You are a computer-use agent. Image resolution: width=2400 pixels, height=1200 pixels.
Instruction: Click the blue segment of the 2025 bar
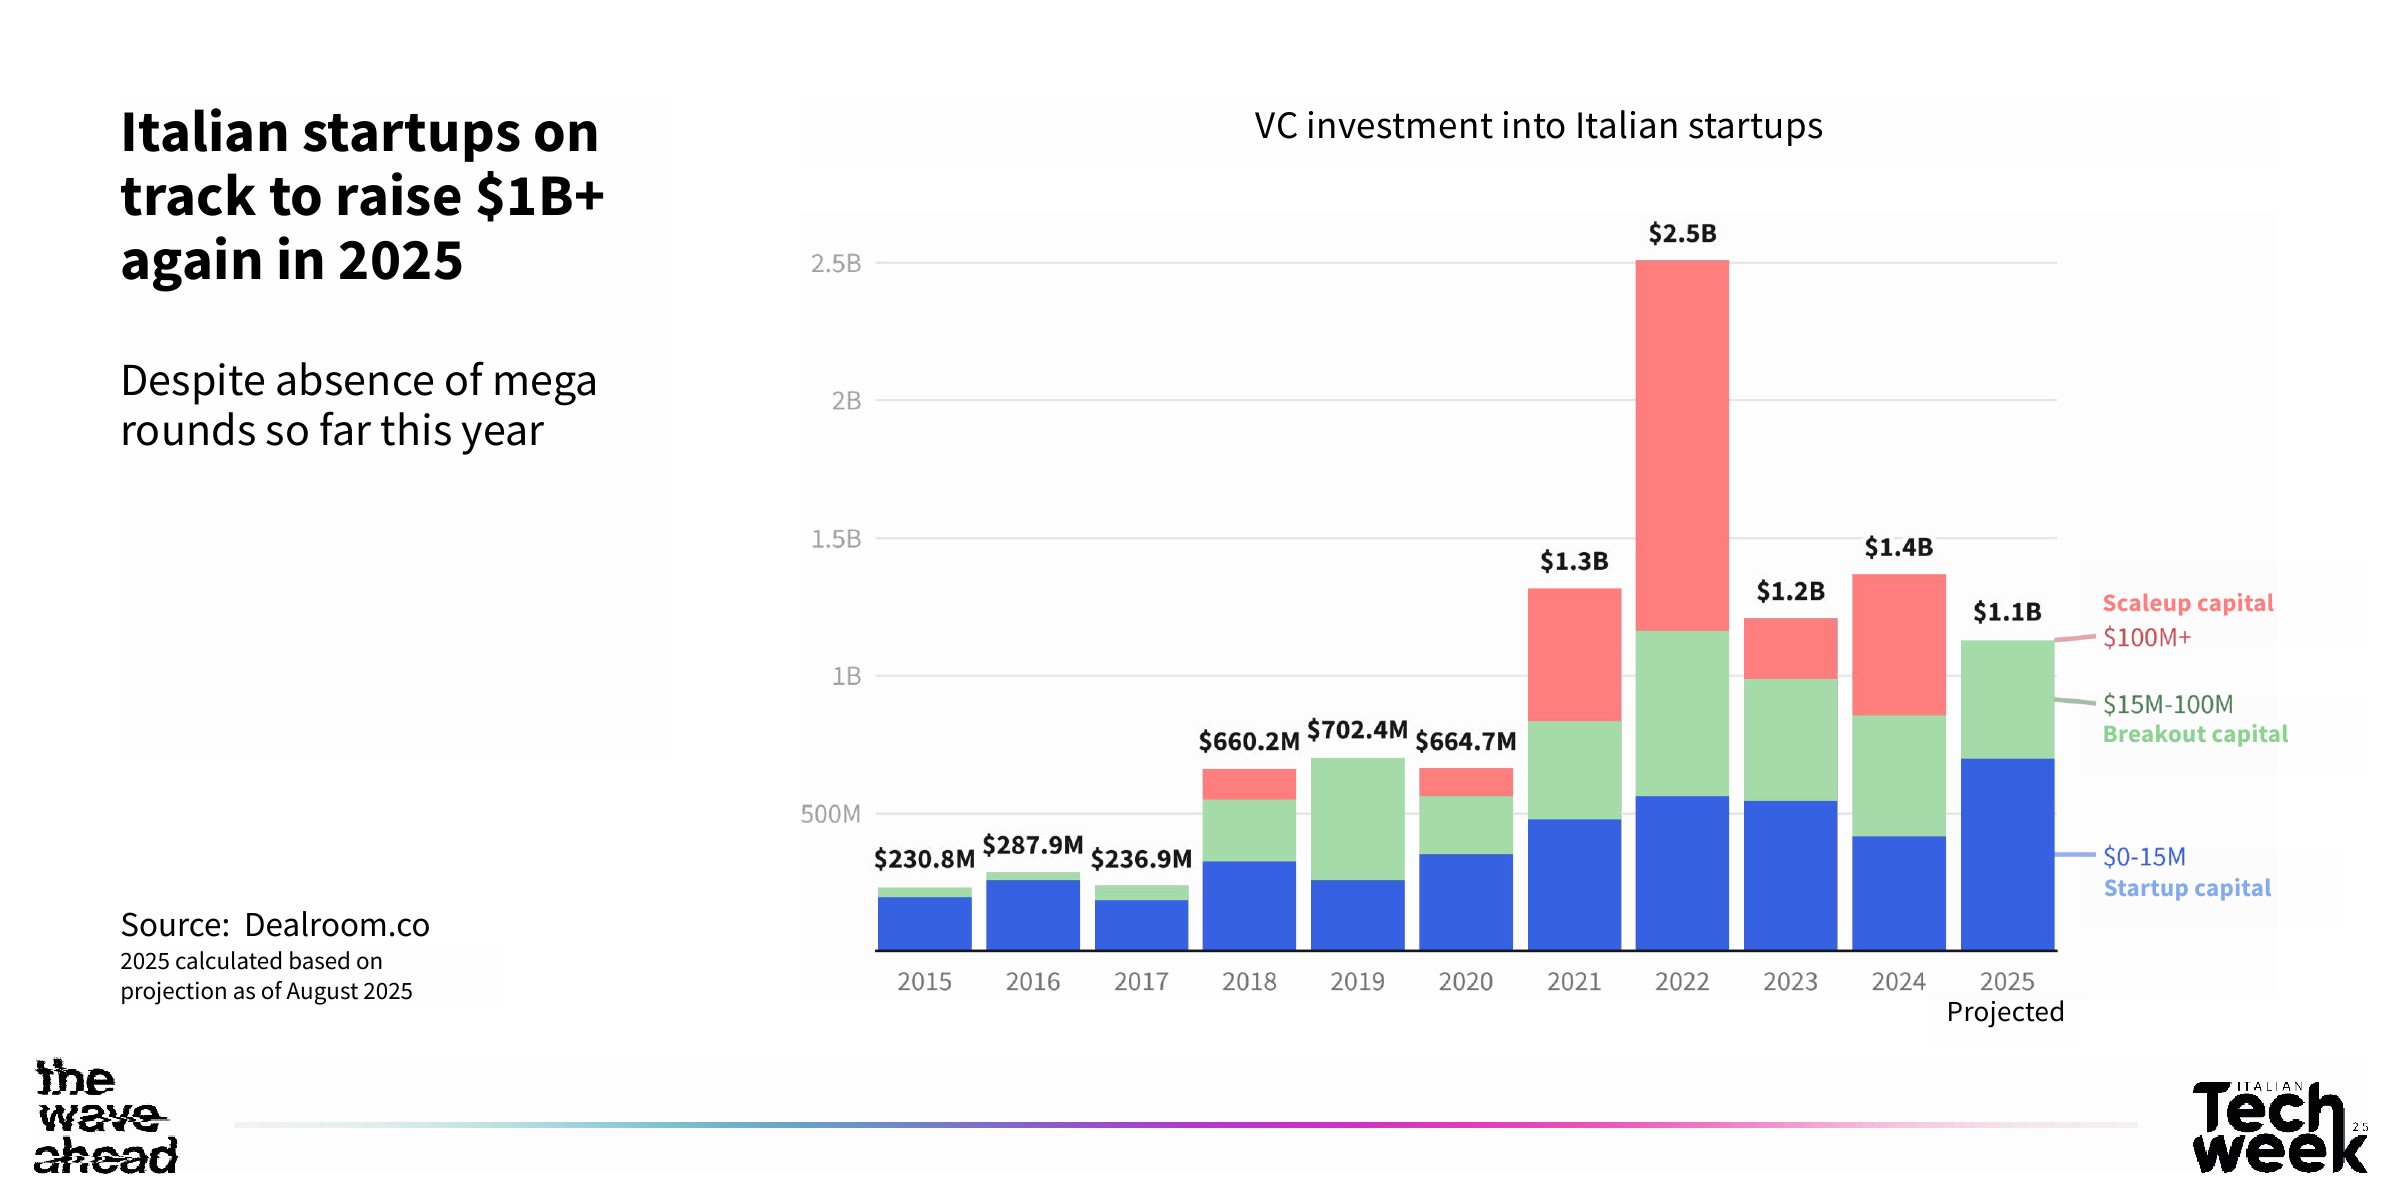[2007, 854]
